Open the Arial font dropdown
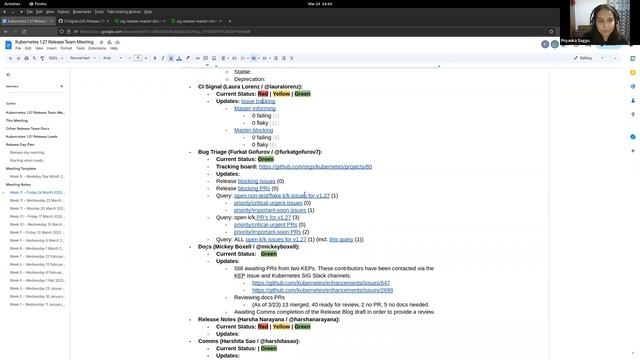This screenshot has width=640, height=360. pos(112,58)
